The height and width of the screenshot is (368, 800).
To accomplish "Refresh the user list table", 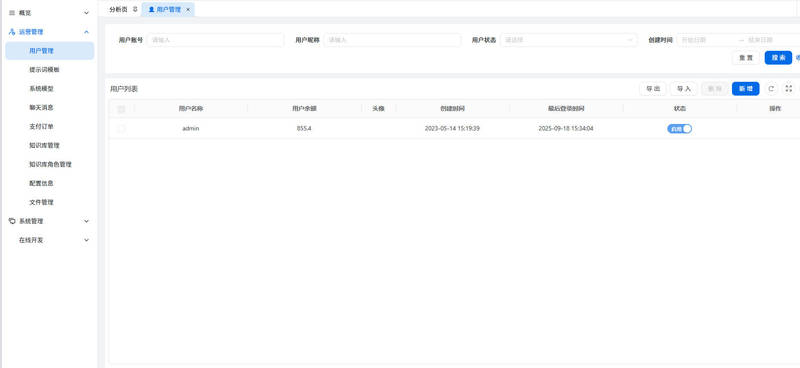I will [x=771, y=89].
